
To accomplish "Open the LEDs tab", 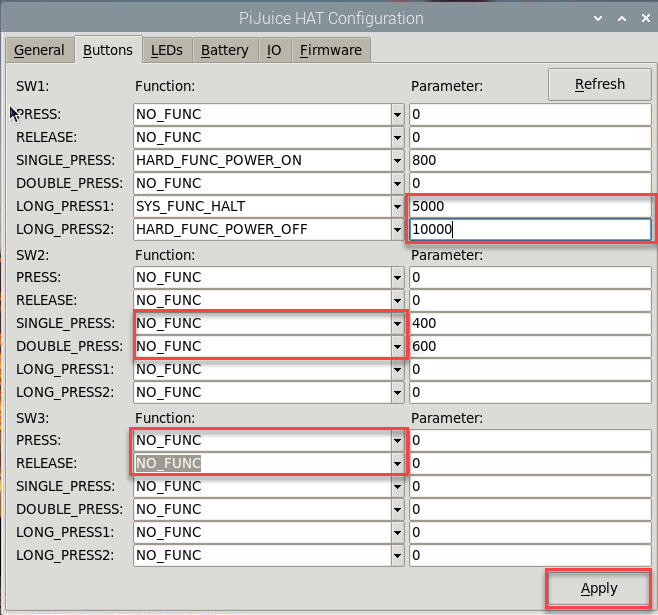I will coord(167,50).
